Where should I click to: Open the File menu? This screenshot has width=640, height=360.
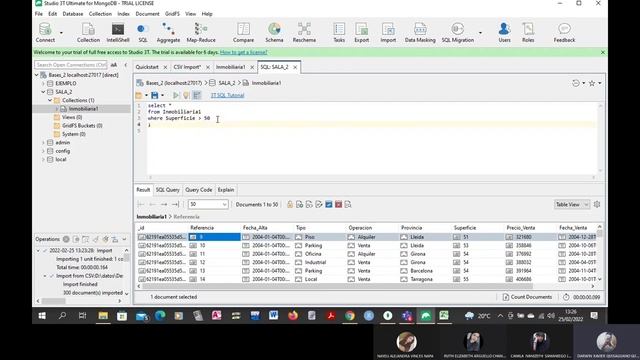pos(39,14)
